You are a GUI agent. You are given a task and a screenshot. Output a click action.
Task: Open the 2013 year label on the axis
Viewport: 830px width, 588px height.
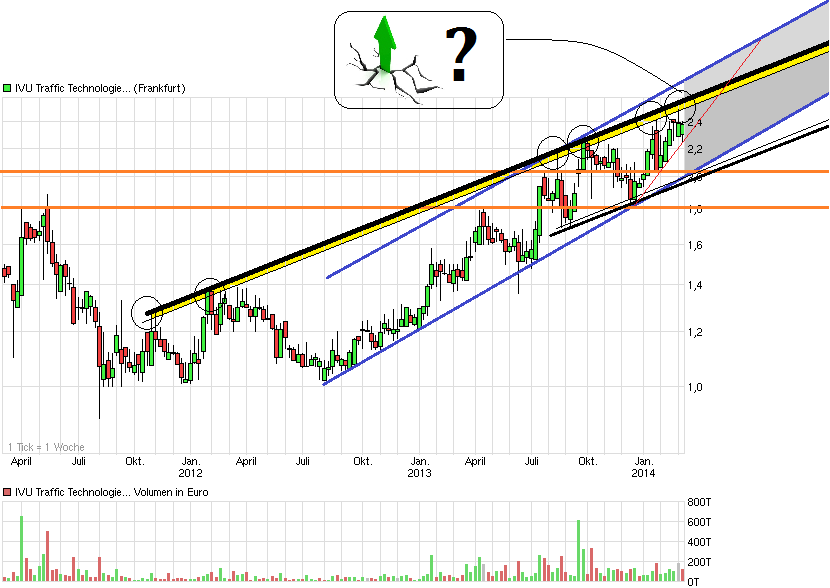(x=421, y=471)
